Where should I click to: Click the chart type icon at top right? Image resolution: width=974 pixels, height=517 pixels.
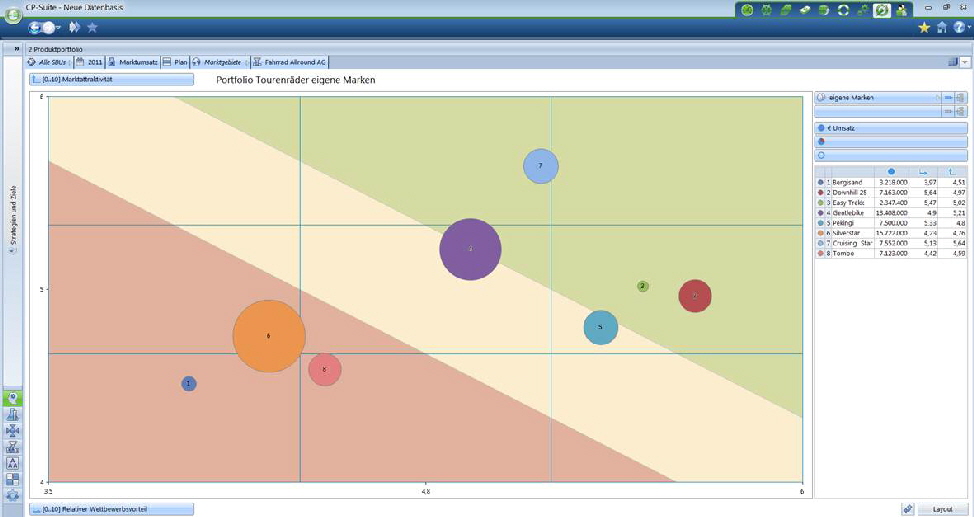953,62
